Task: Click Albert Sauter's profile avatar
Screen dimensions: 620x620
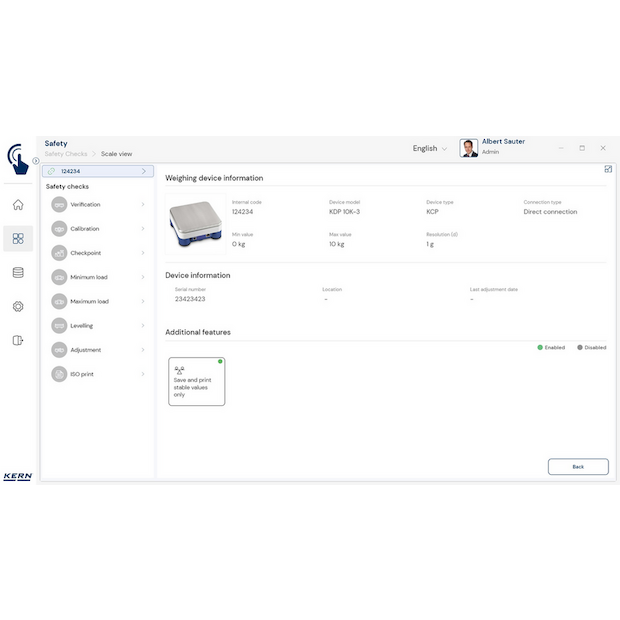Action: (468, 148)
